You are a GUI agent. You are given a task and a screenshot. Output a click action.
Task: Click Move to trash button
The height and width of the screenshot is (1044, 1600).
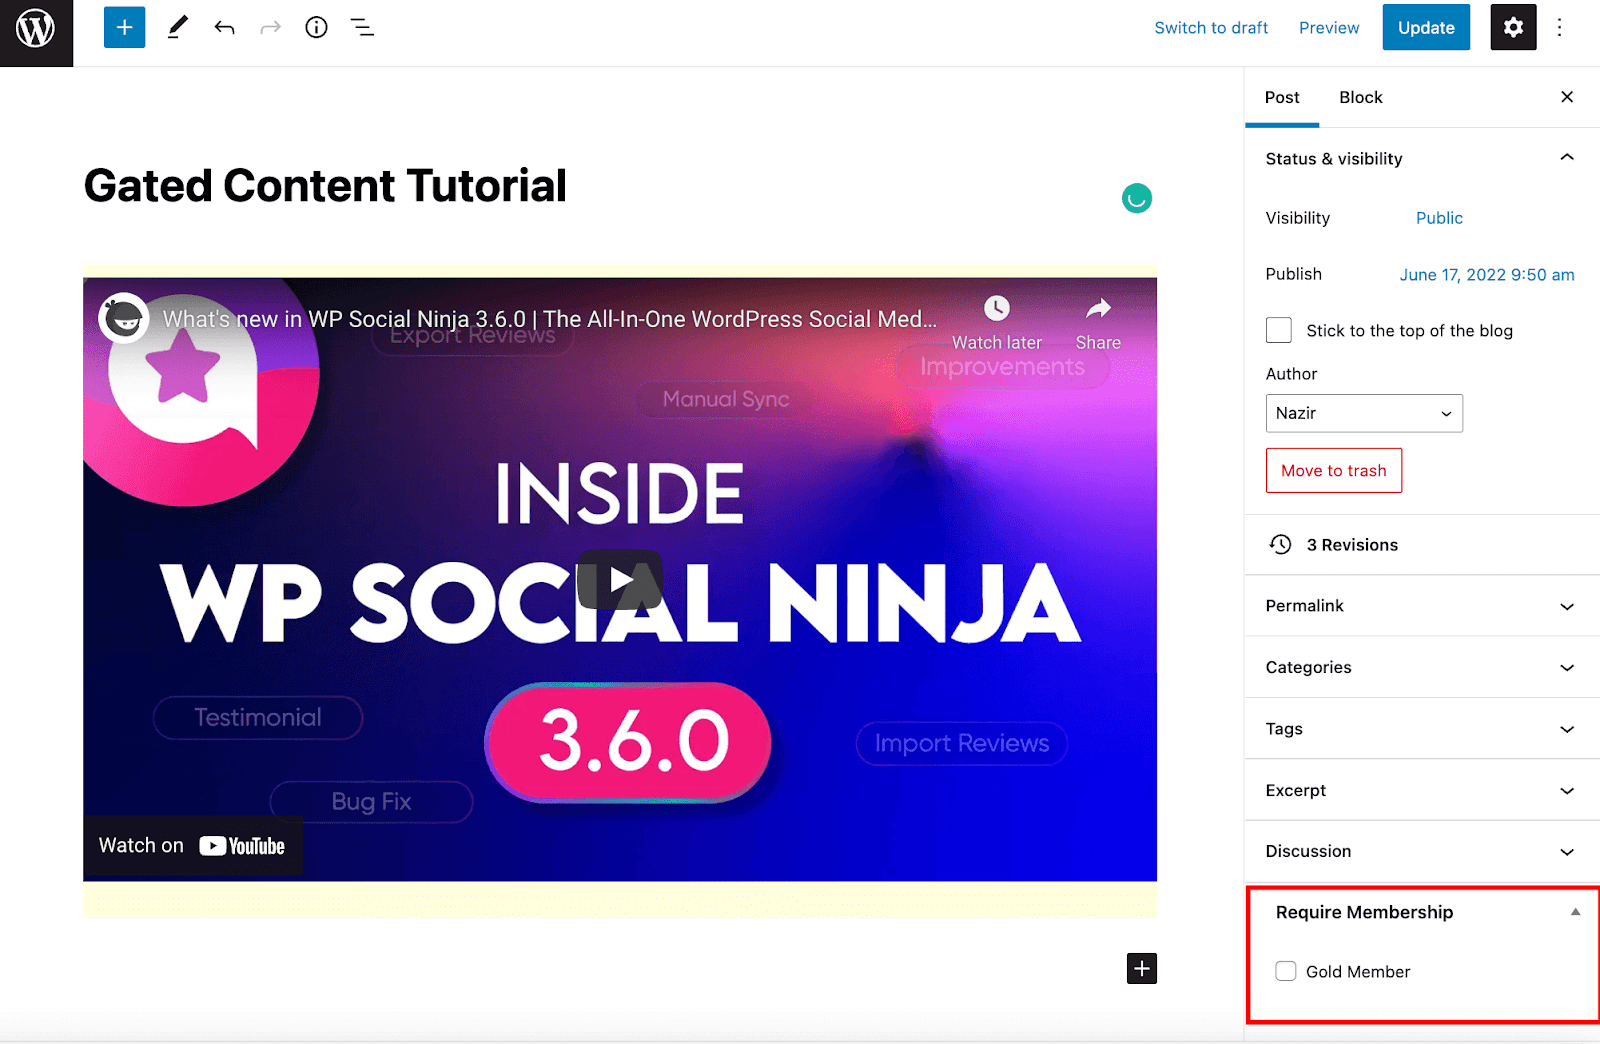coord(1334,470)
